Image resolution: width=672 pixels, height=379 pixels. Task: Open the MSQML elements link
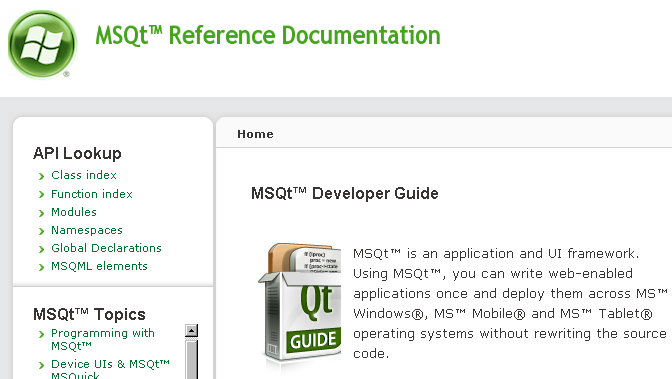[x=99, y=266]
